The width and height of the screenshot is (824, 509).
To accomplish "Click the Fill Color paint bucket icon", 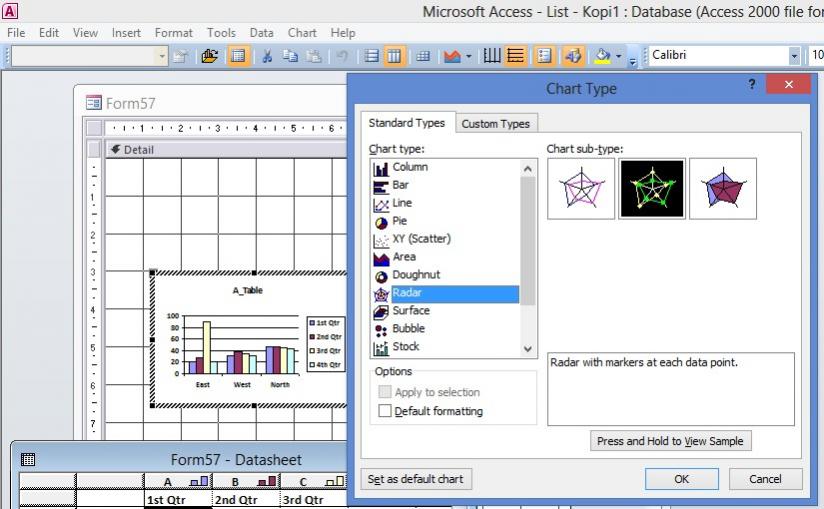I will tap(602, 55).
